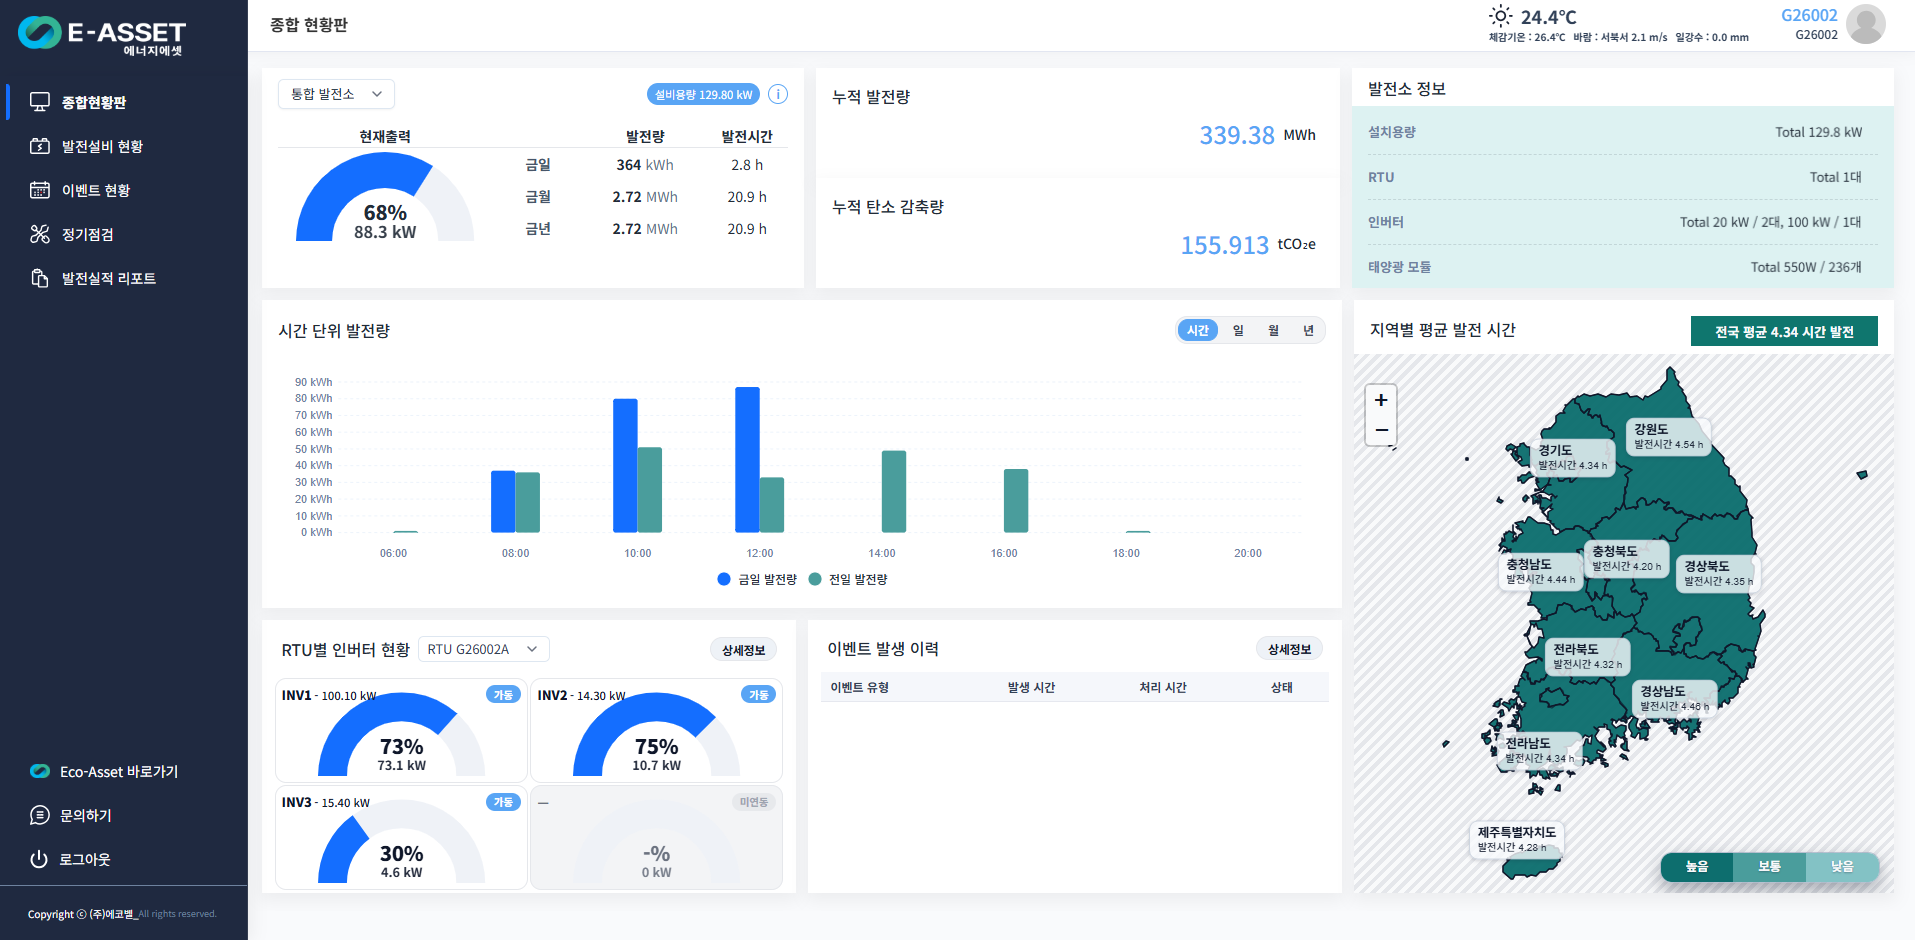Click the E-ASSET logo icon

tap(40, 33)
